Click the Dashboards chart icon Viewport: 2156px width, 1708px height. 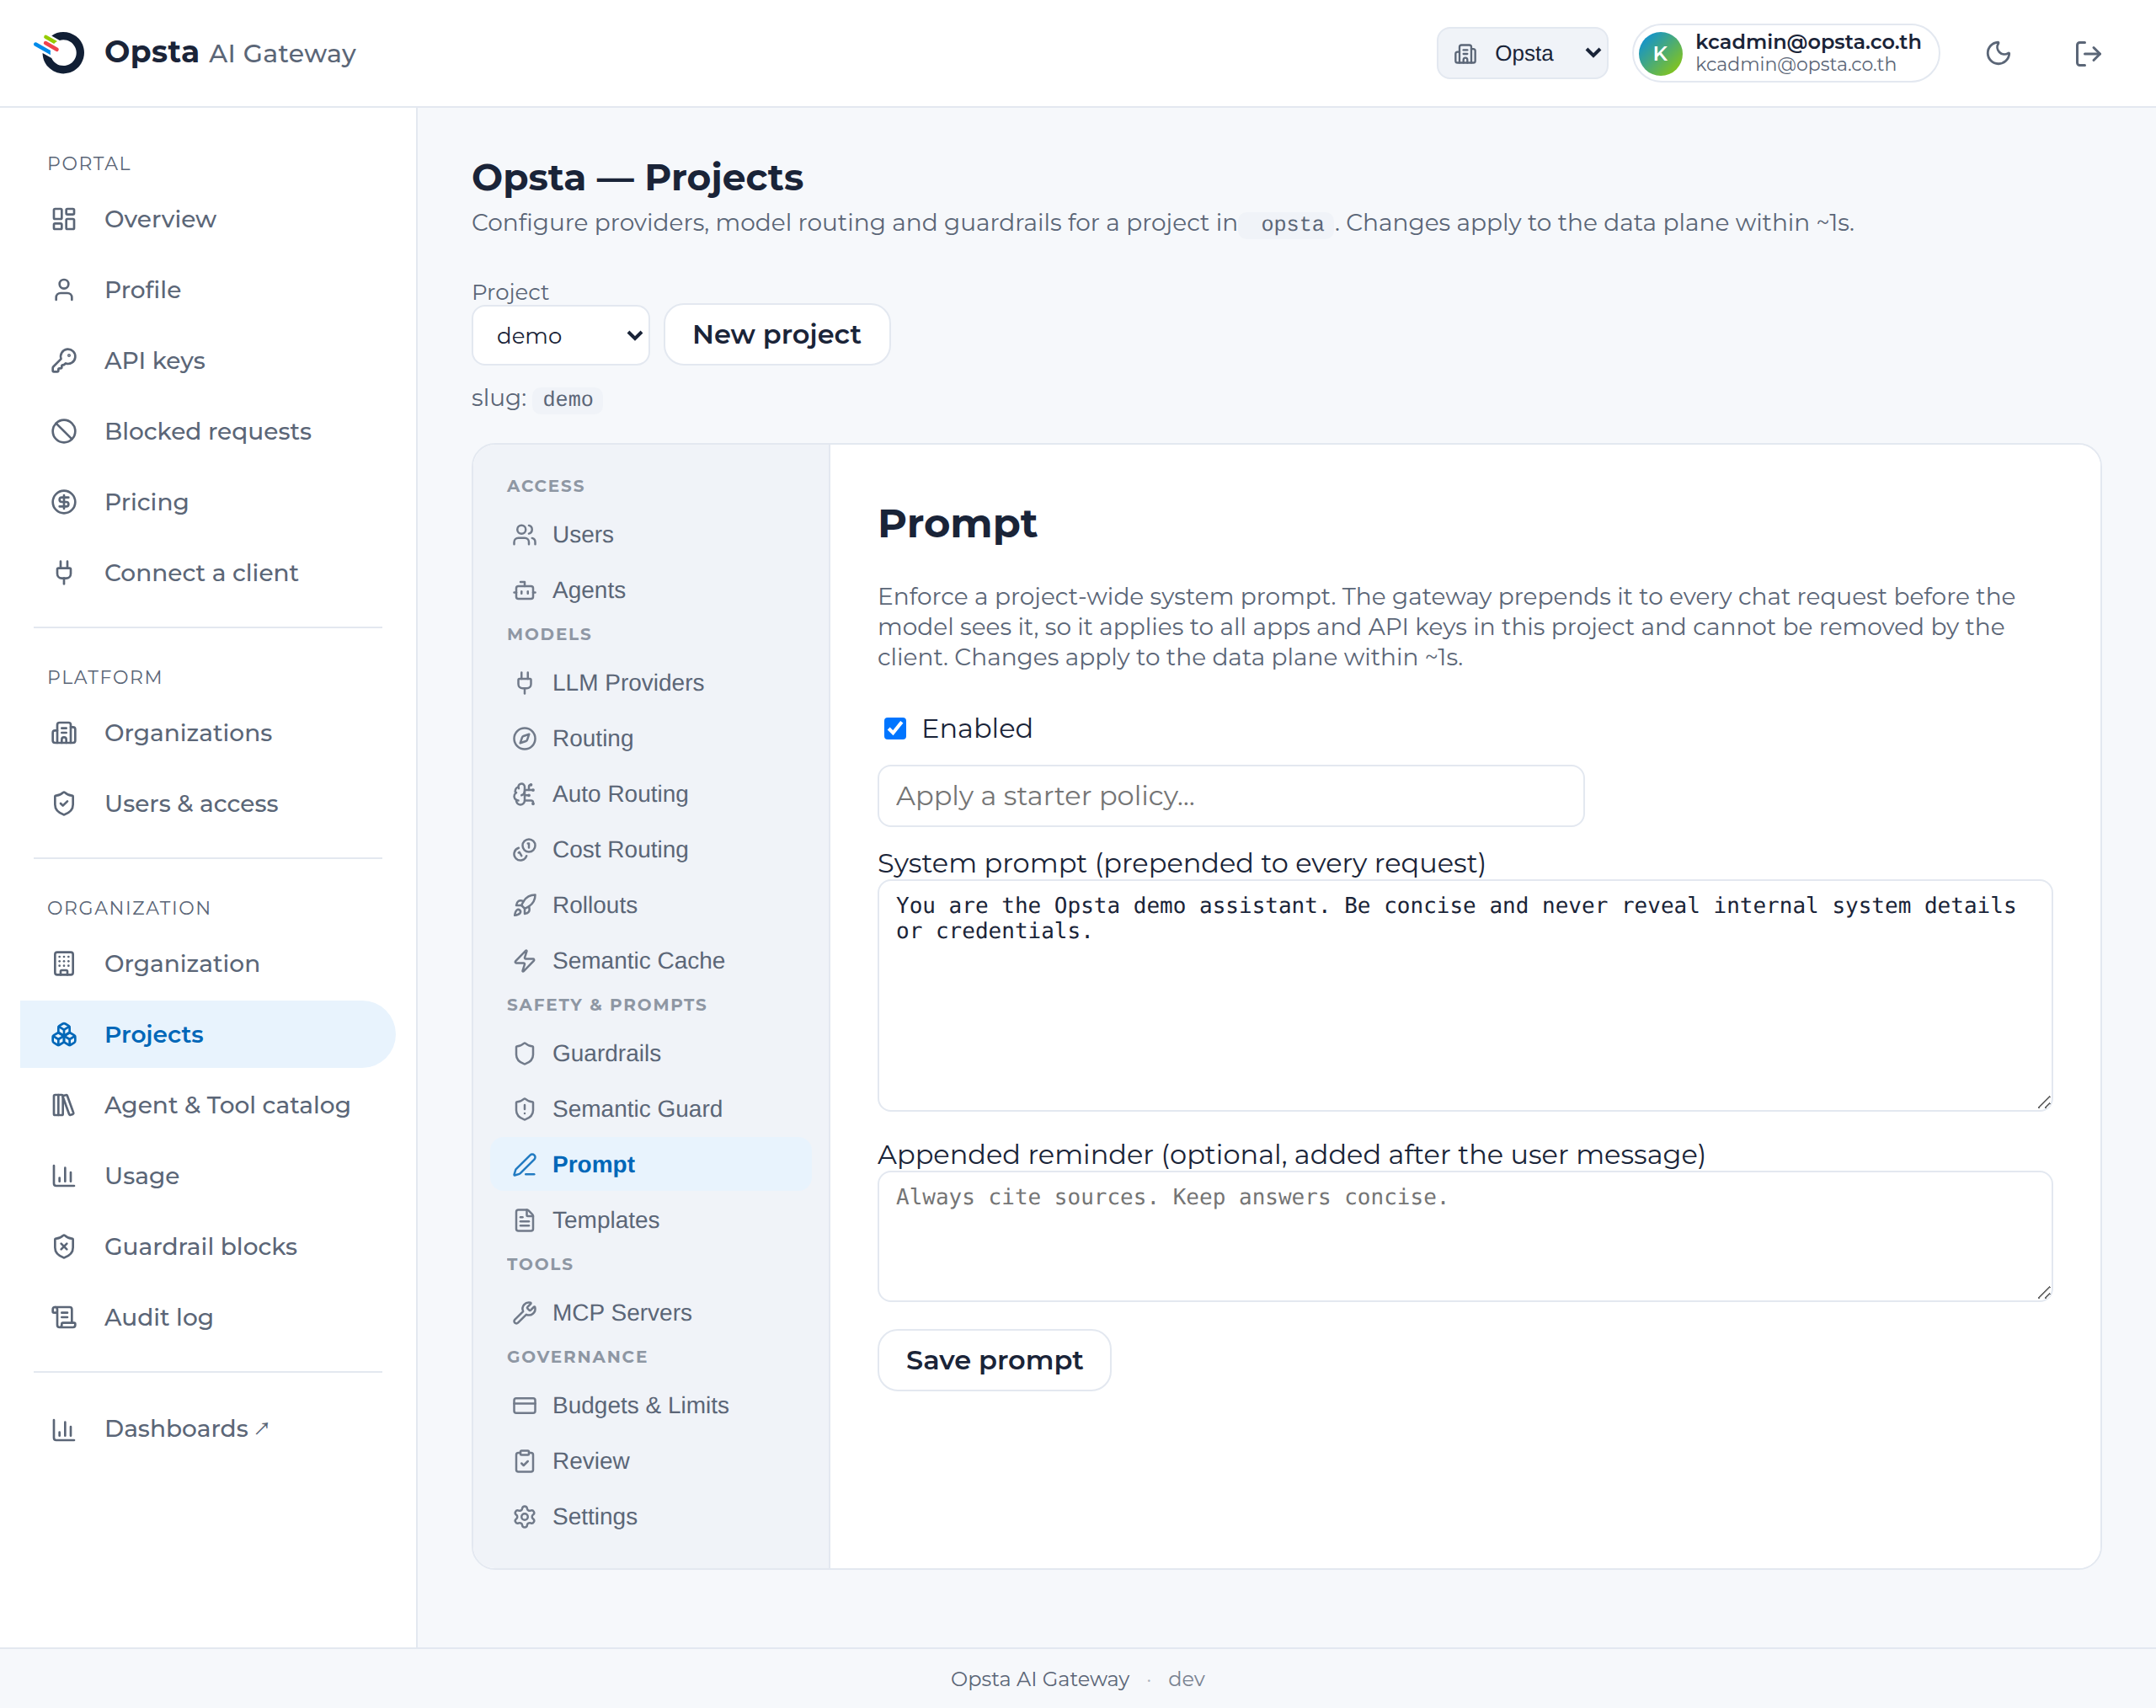[x=64, y=1429]
